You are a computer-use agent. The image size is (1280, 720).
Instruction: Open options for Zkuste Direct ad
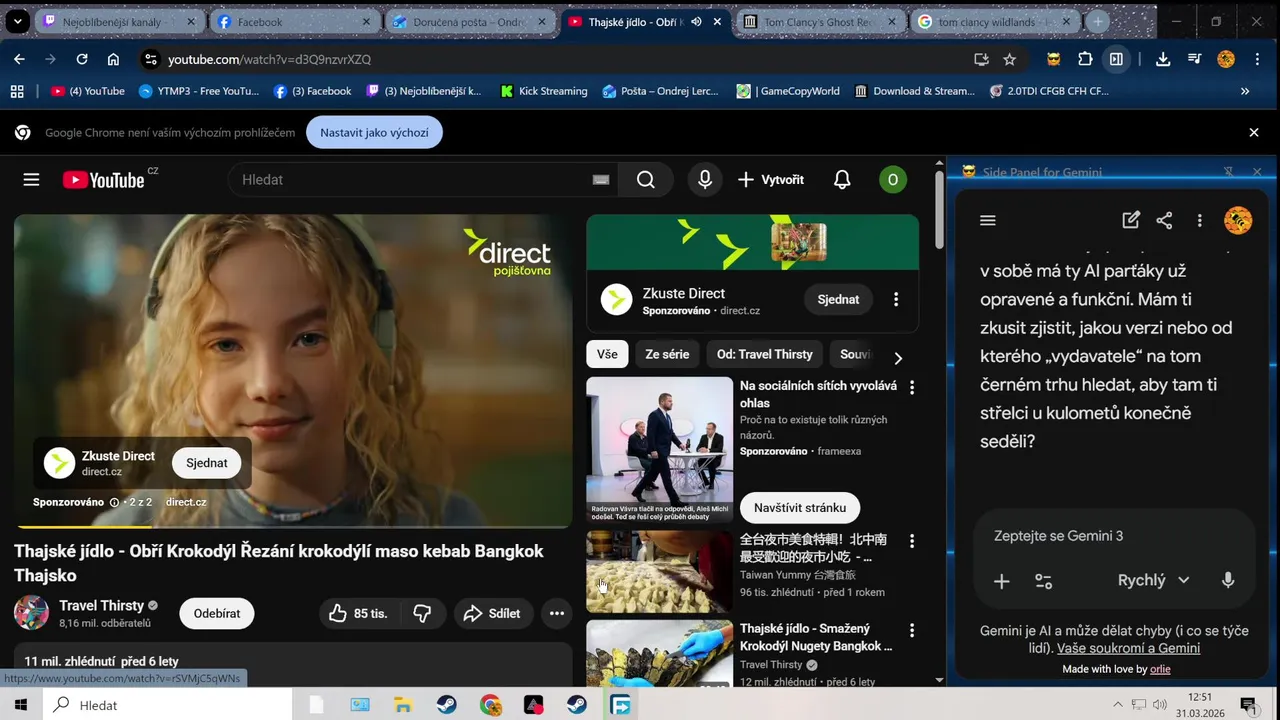pyautogui.click(x=896, y=299)
